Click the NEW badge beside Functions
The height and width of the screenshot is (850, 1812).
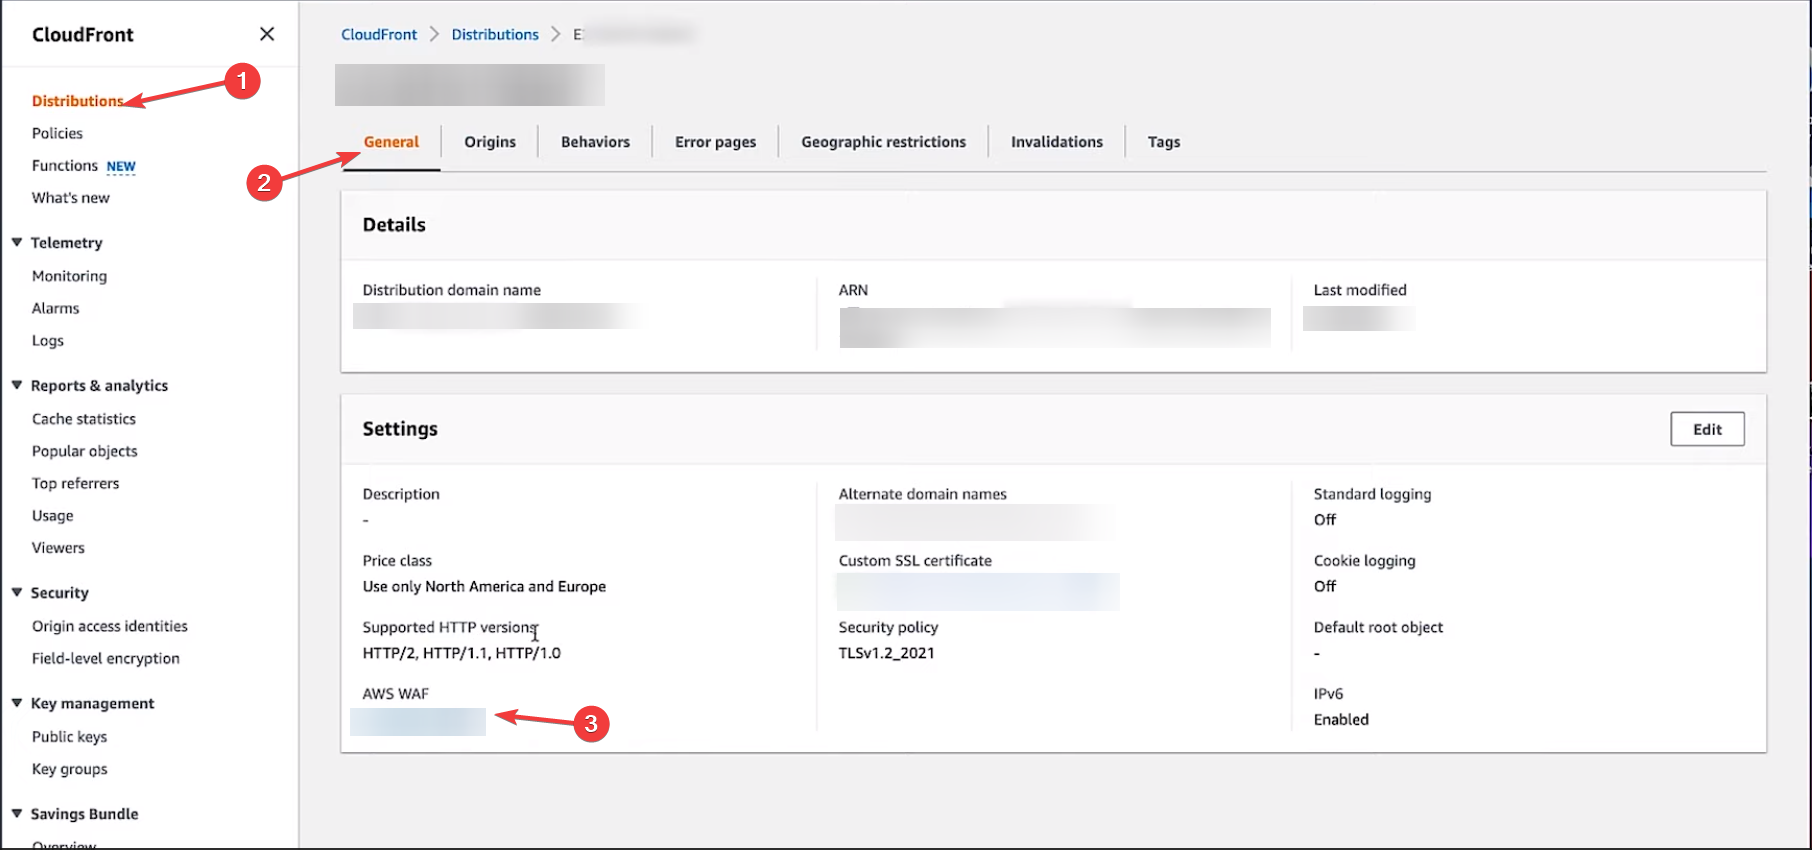click(121, 166)
